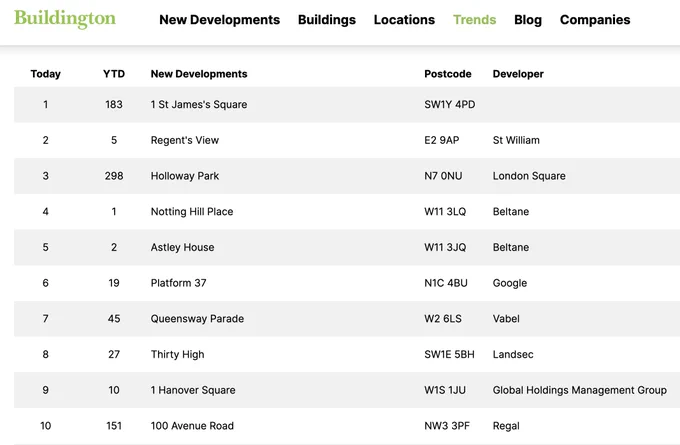Open the Companies section

point(595,20)
